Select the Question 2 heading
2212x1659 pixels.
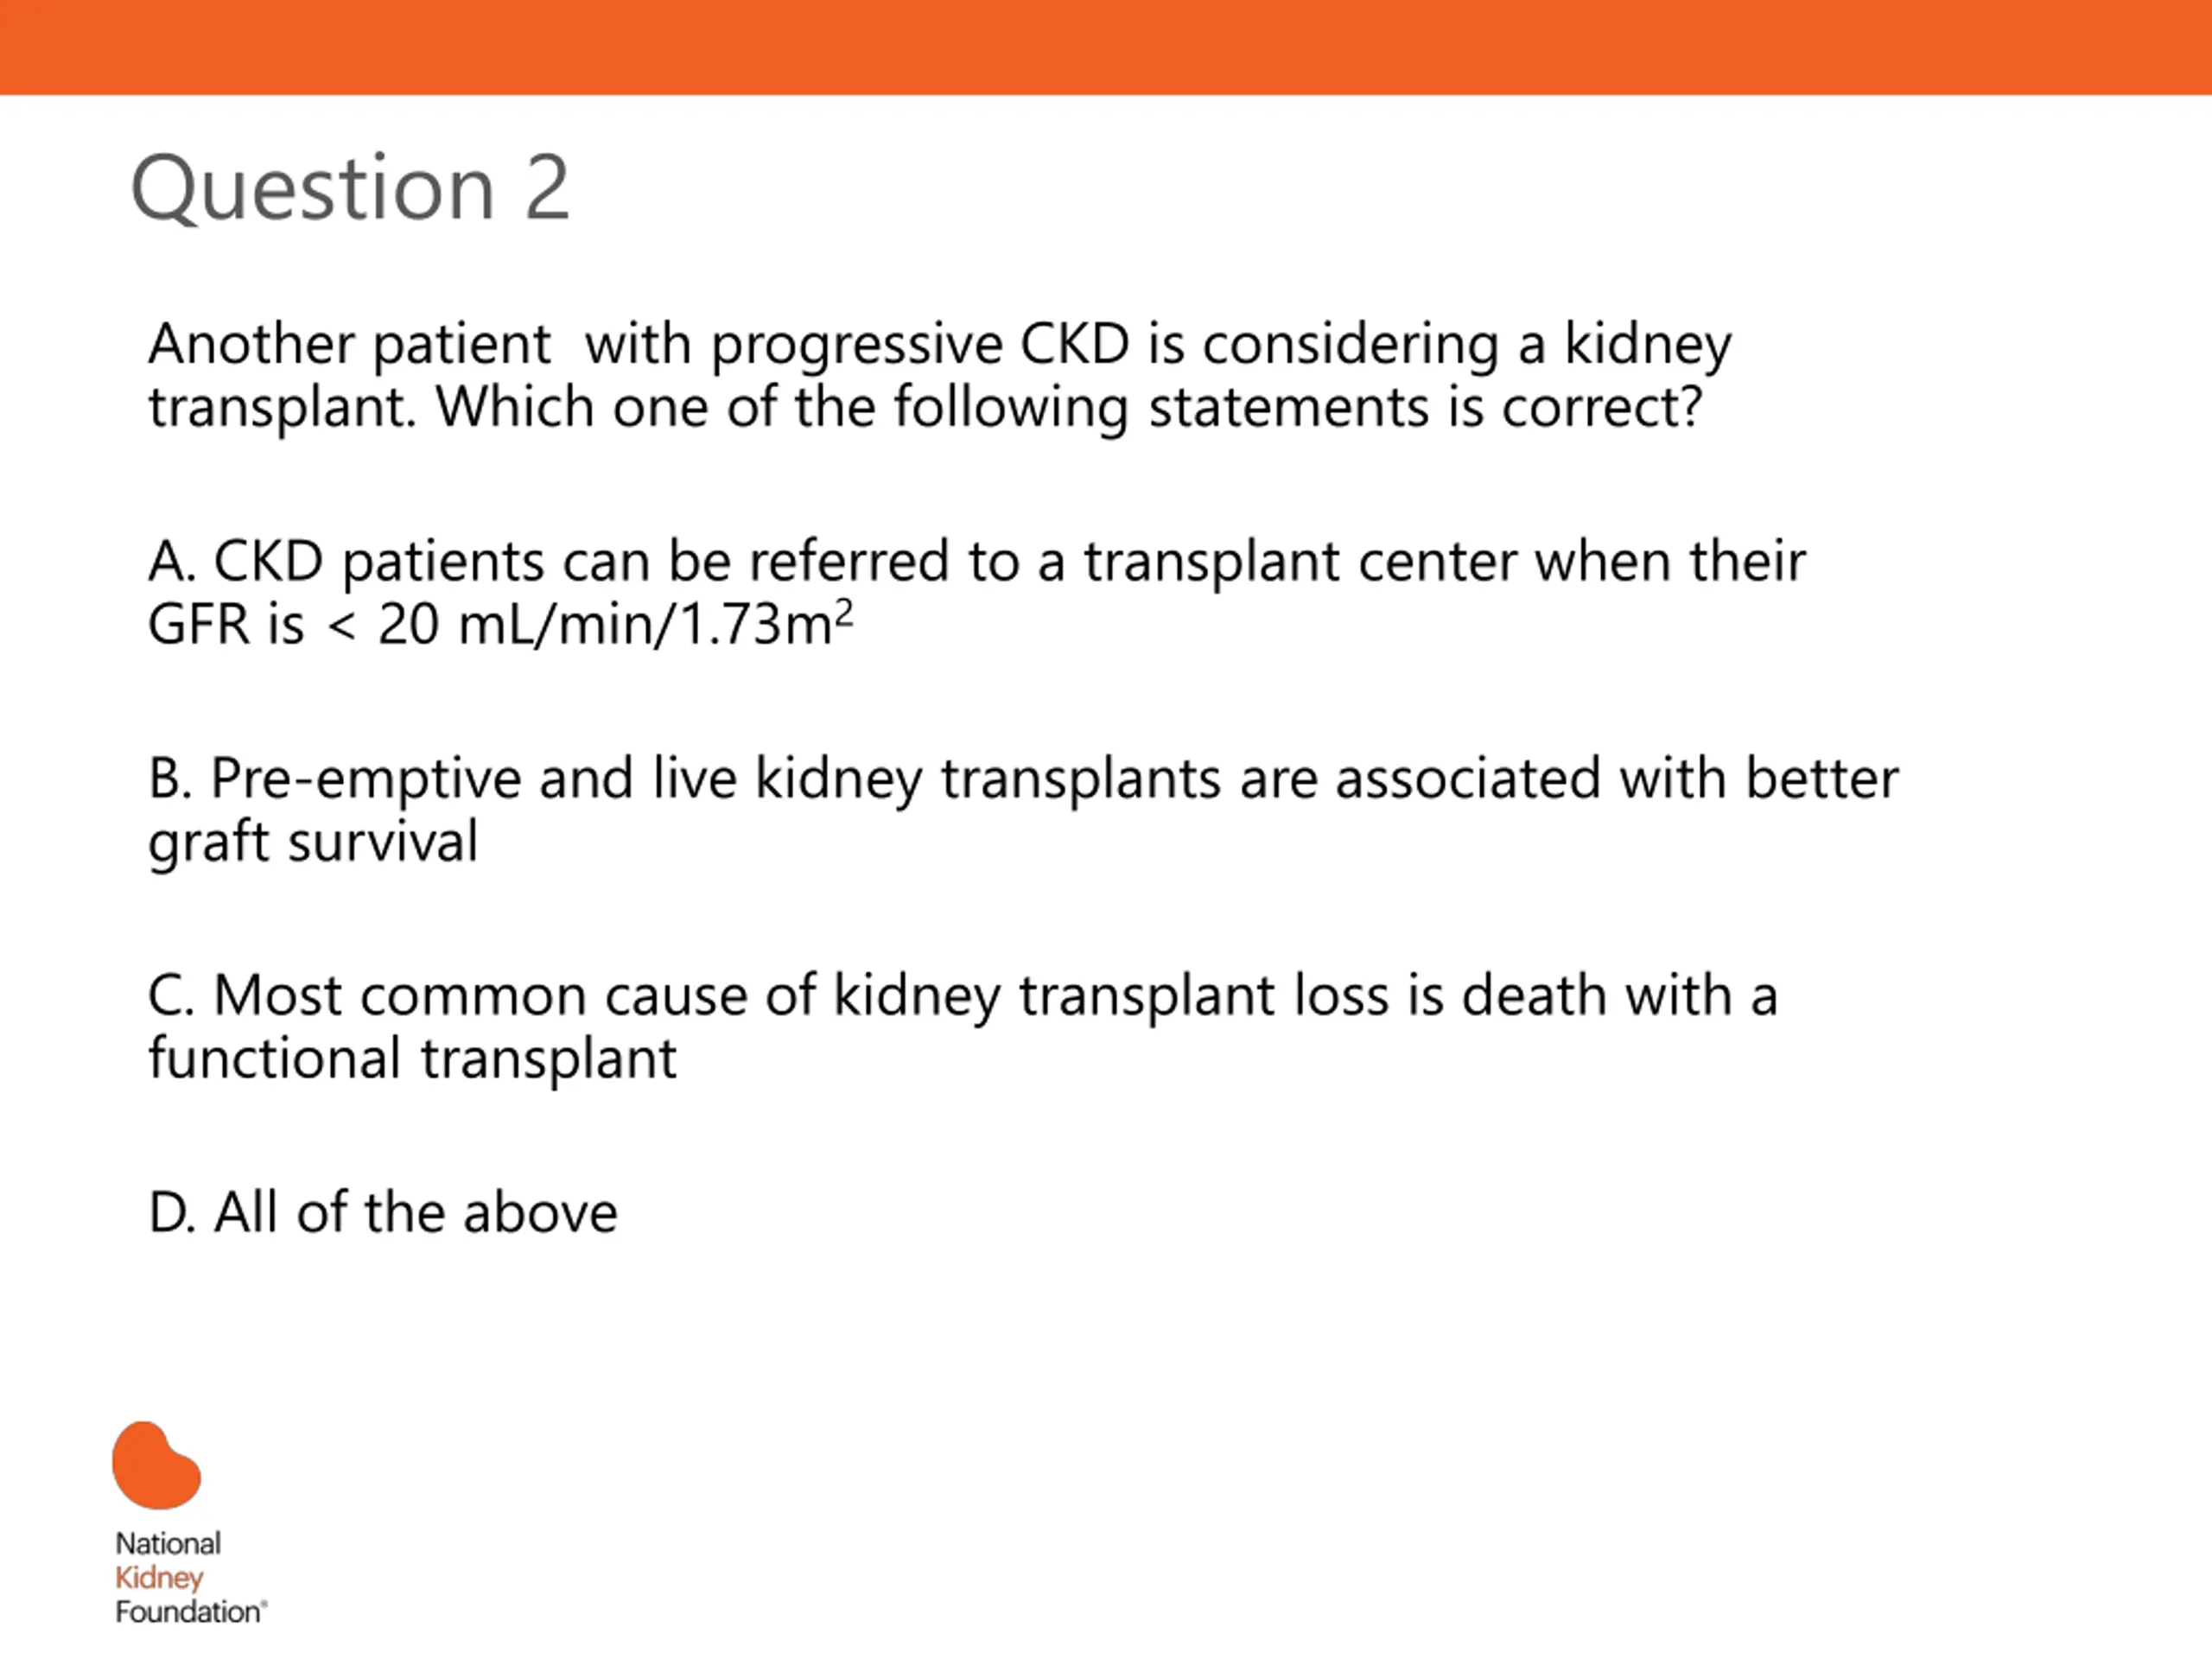click(x=350, y=188)
